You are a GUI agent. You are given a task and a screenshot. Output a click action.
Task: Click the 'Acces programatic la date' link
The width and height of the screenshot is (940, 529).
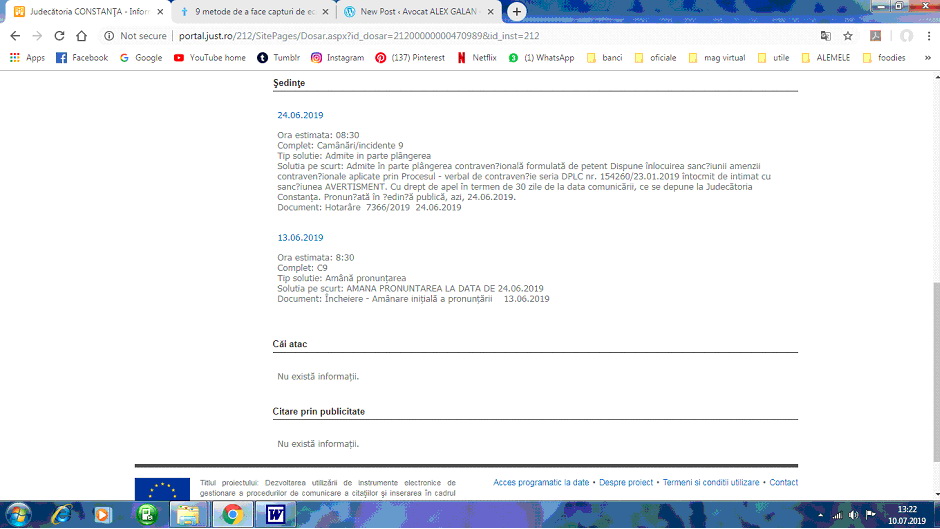click(x=541, y=482)
